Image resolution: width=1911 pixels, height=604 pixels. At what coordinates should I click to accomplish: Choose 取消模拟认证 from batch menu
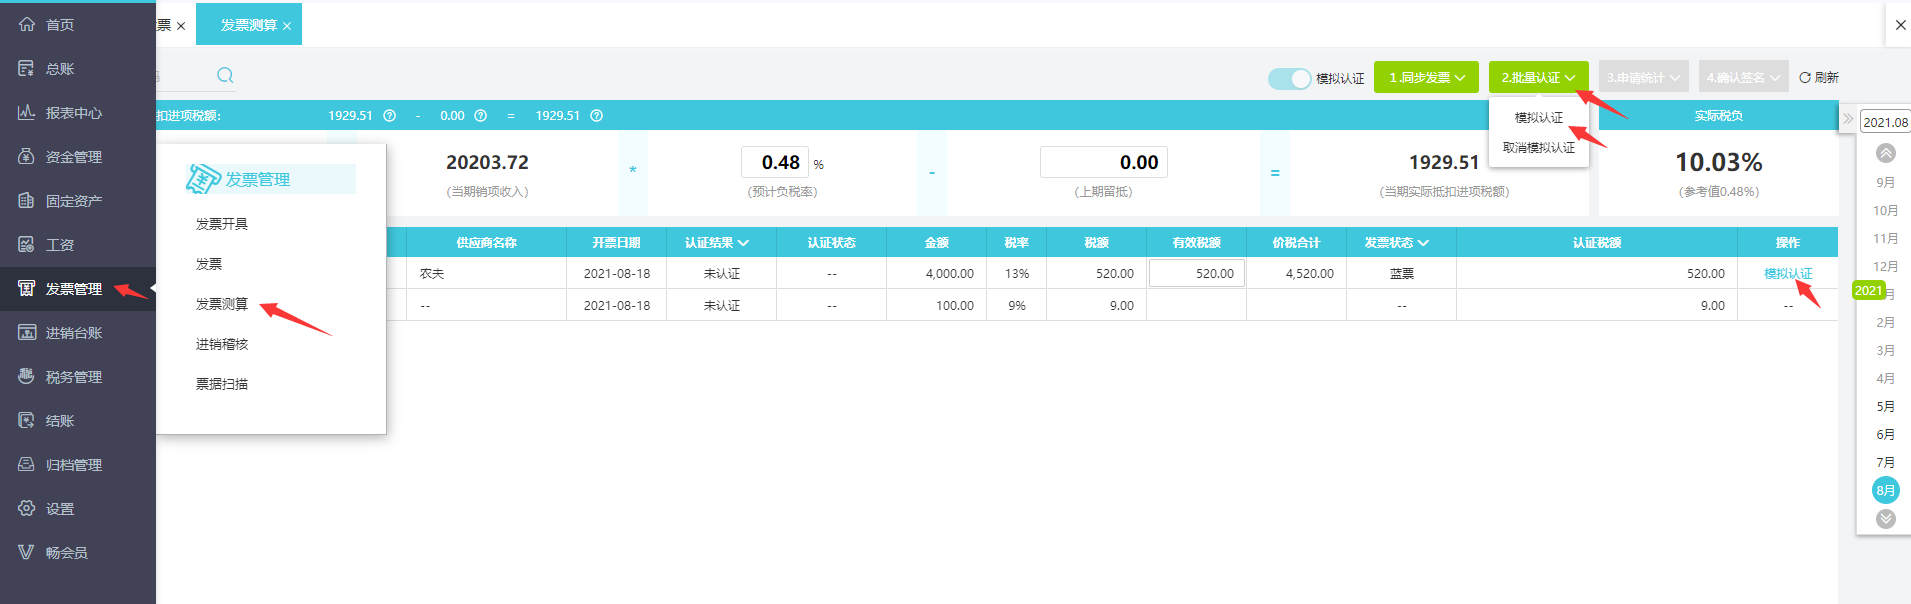coord(1538,147)
